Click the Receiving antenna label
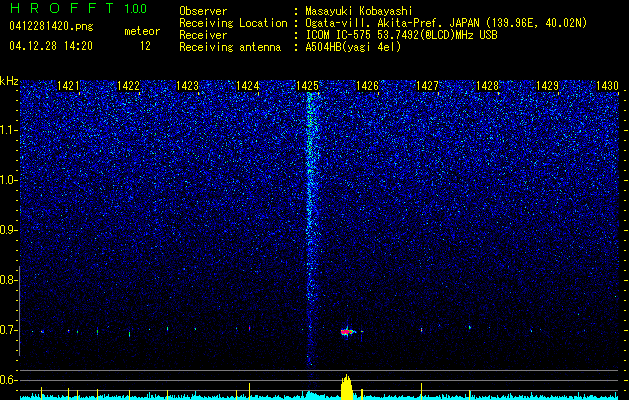The image size is (629, 400). coord(230,47)
